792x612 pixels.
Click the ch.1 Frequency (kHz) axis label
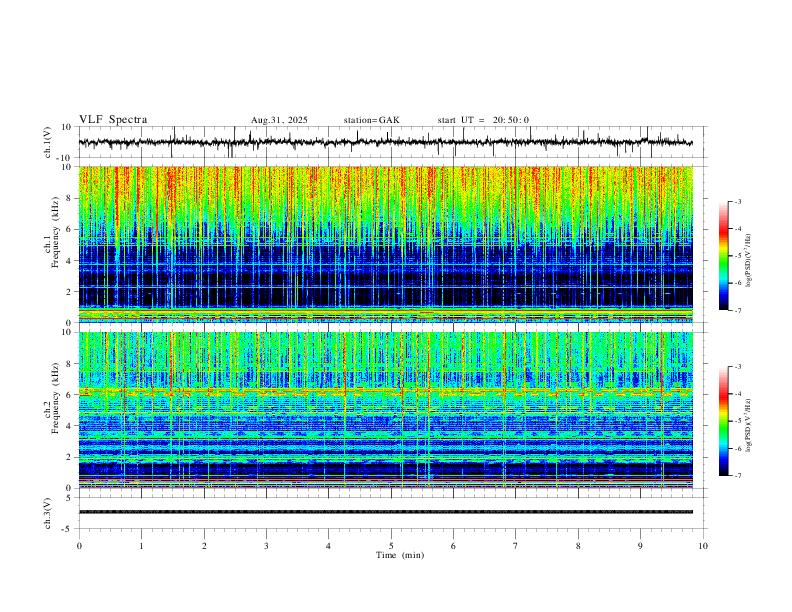[x=52, y=233]
